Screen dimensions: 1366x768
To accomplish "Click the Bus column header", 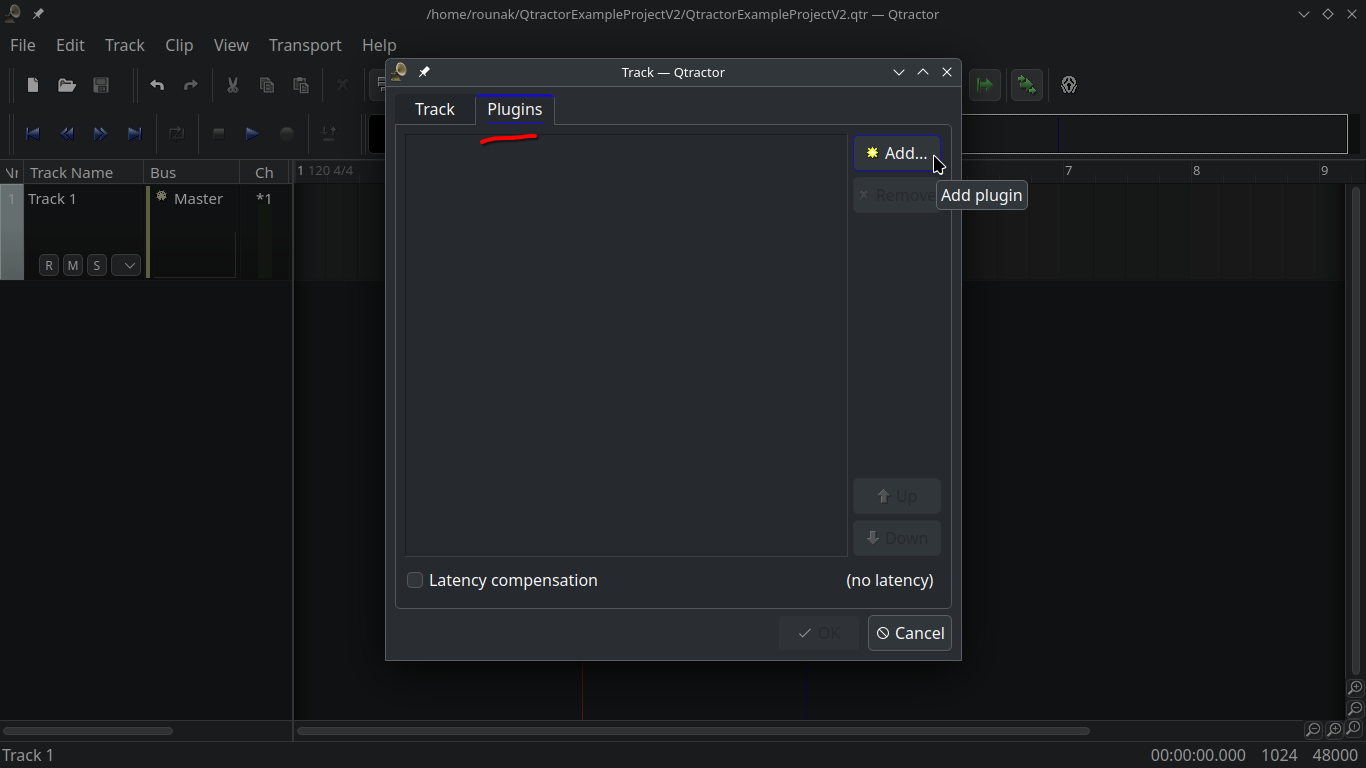I will 192,172.
